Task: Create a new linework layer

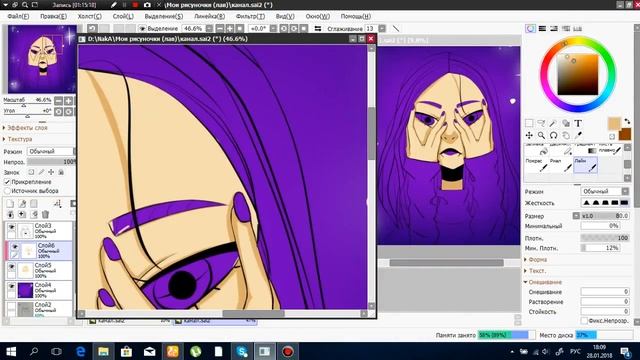Action: (x=22, y=203)
